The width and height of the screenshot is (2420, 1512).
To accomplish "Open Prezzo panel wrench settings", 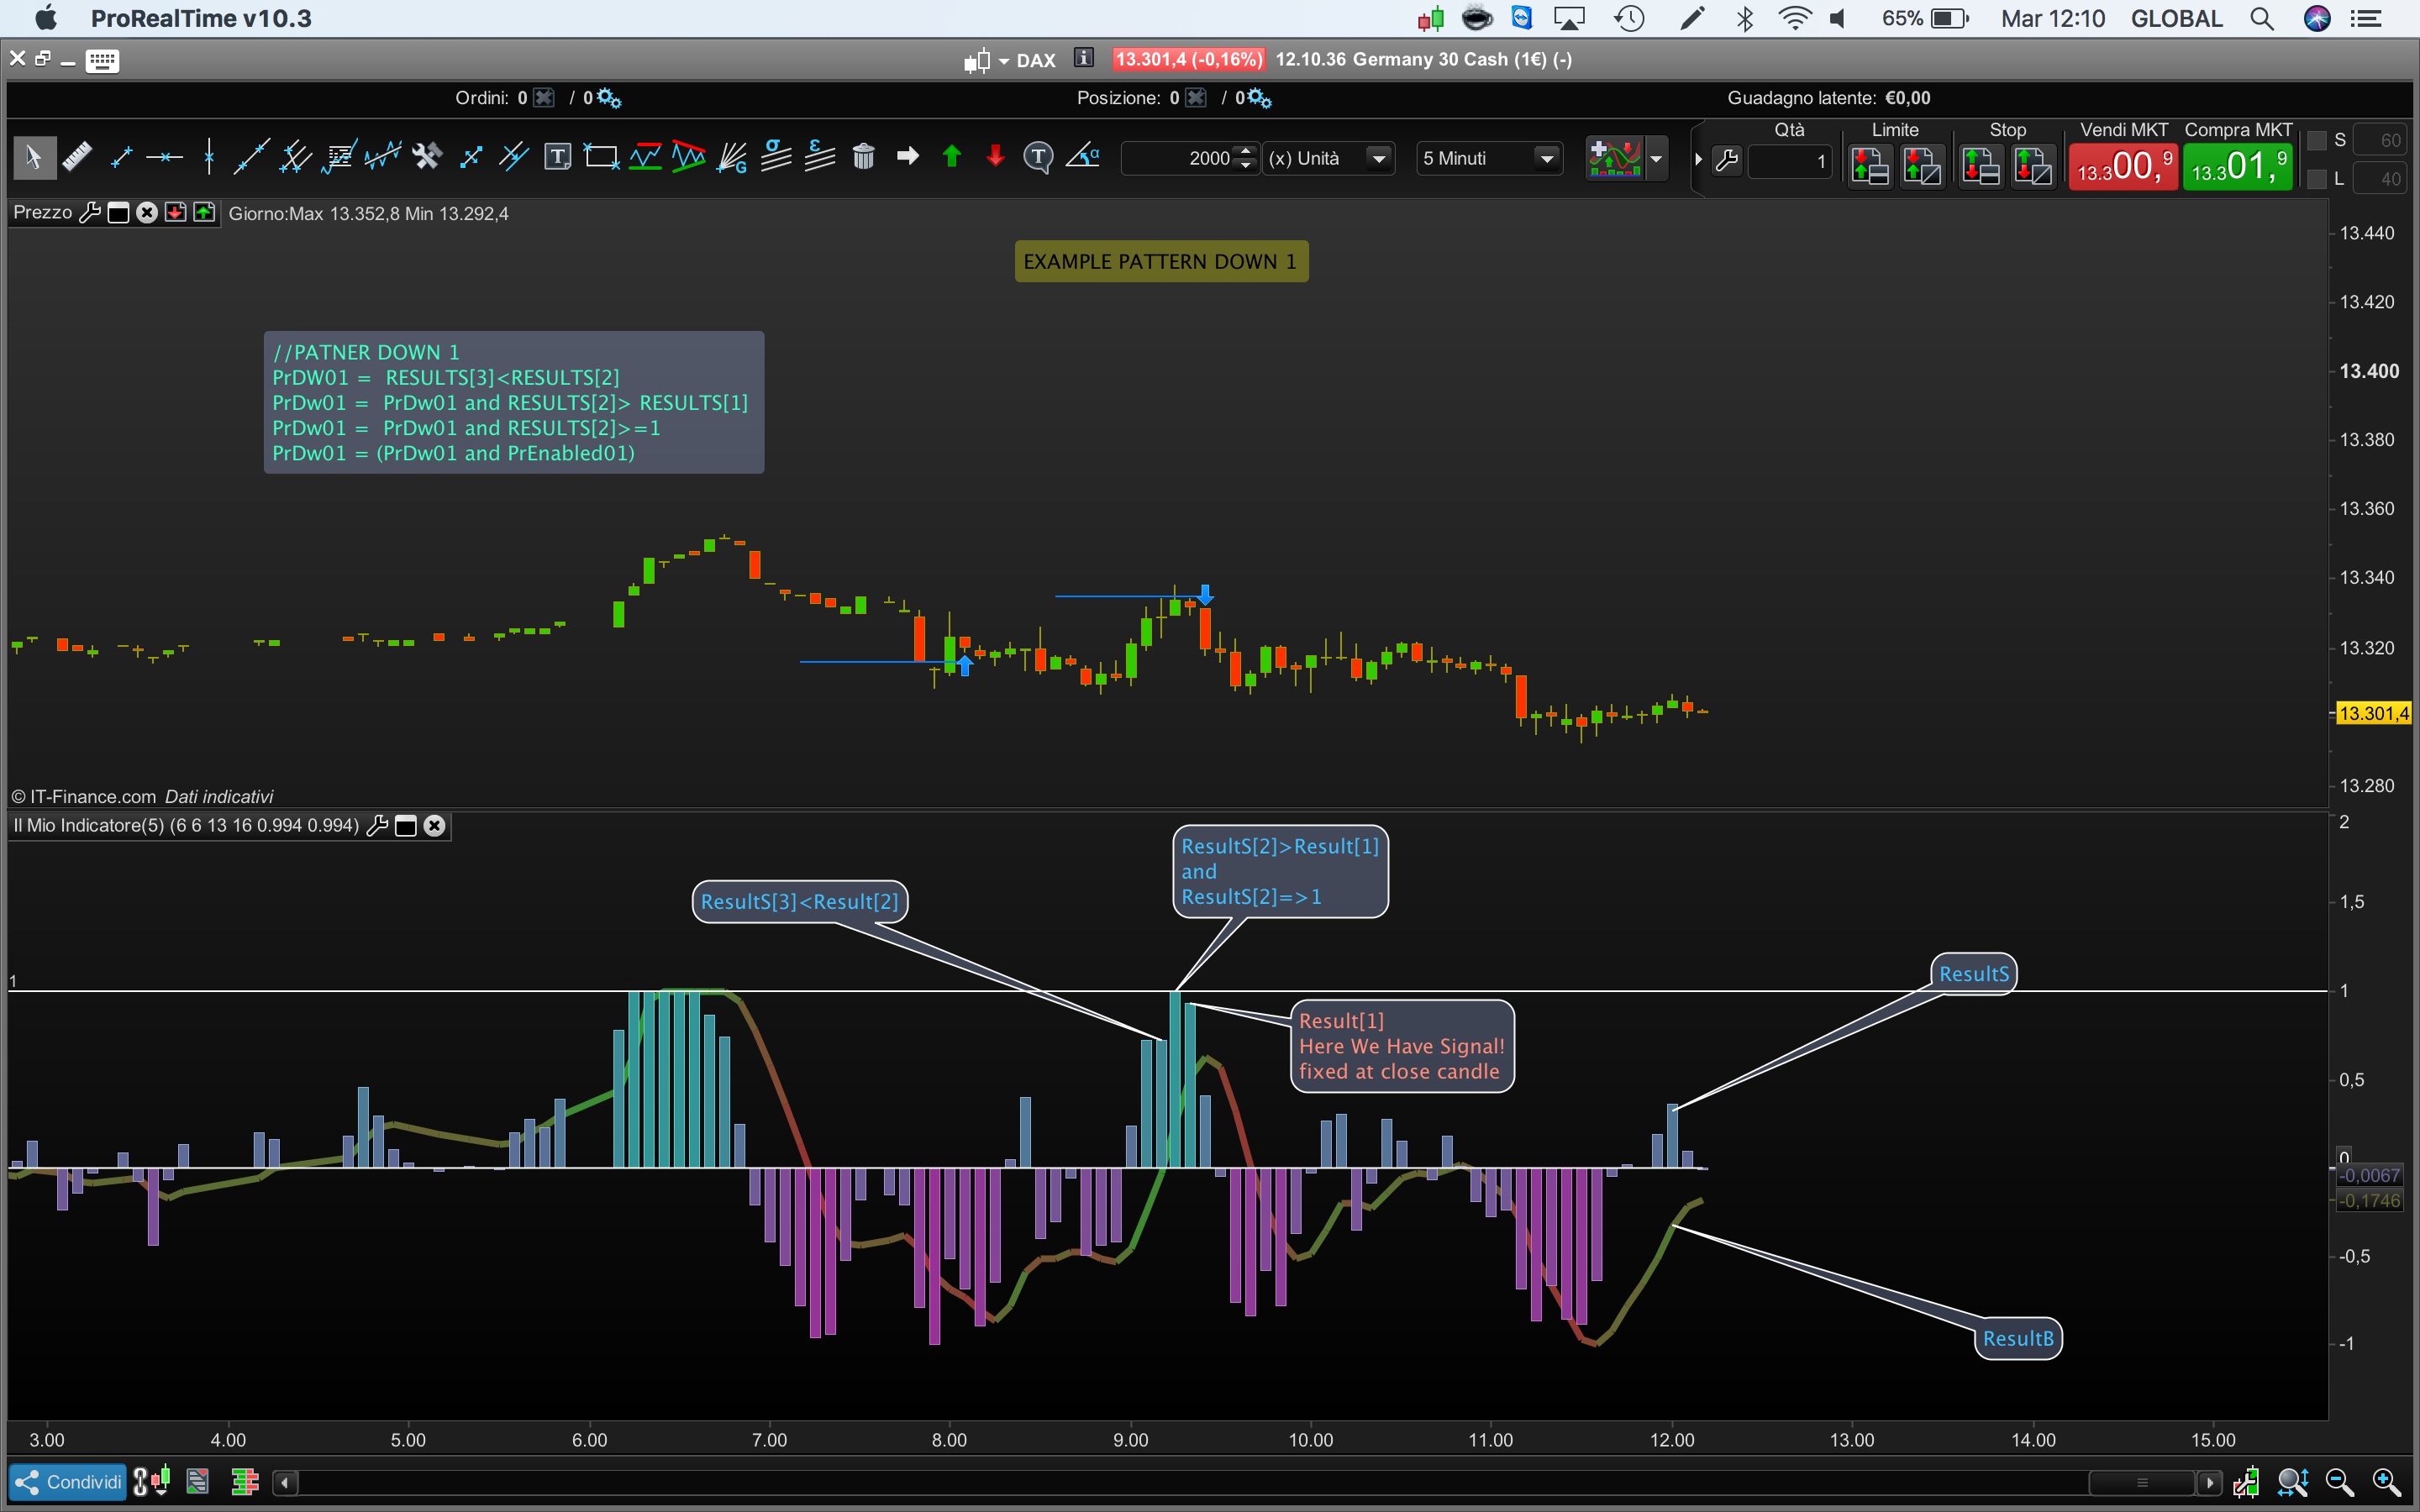I will [x=90, y=213].
